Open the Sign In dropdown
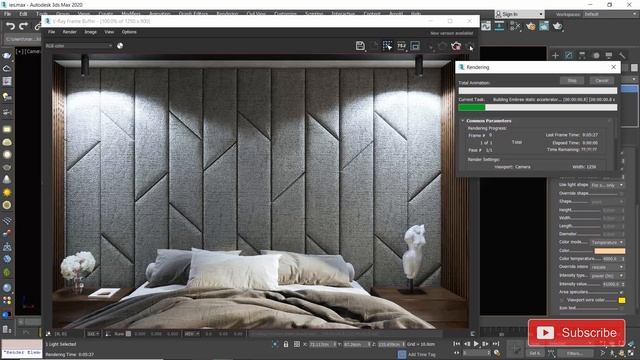The height and width of the screenshot is (360, 640). 520,14
